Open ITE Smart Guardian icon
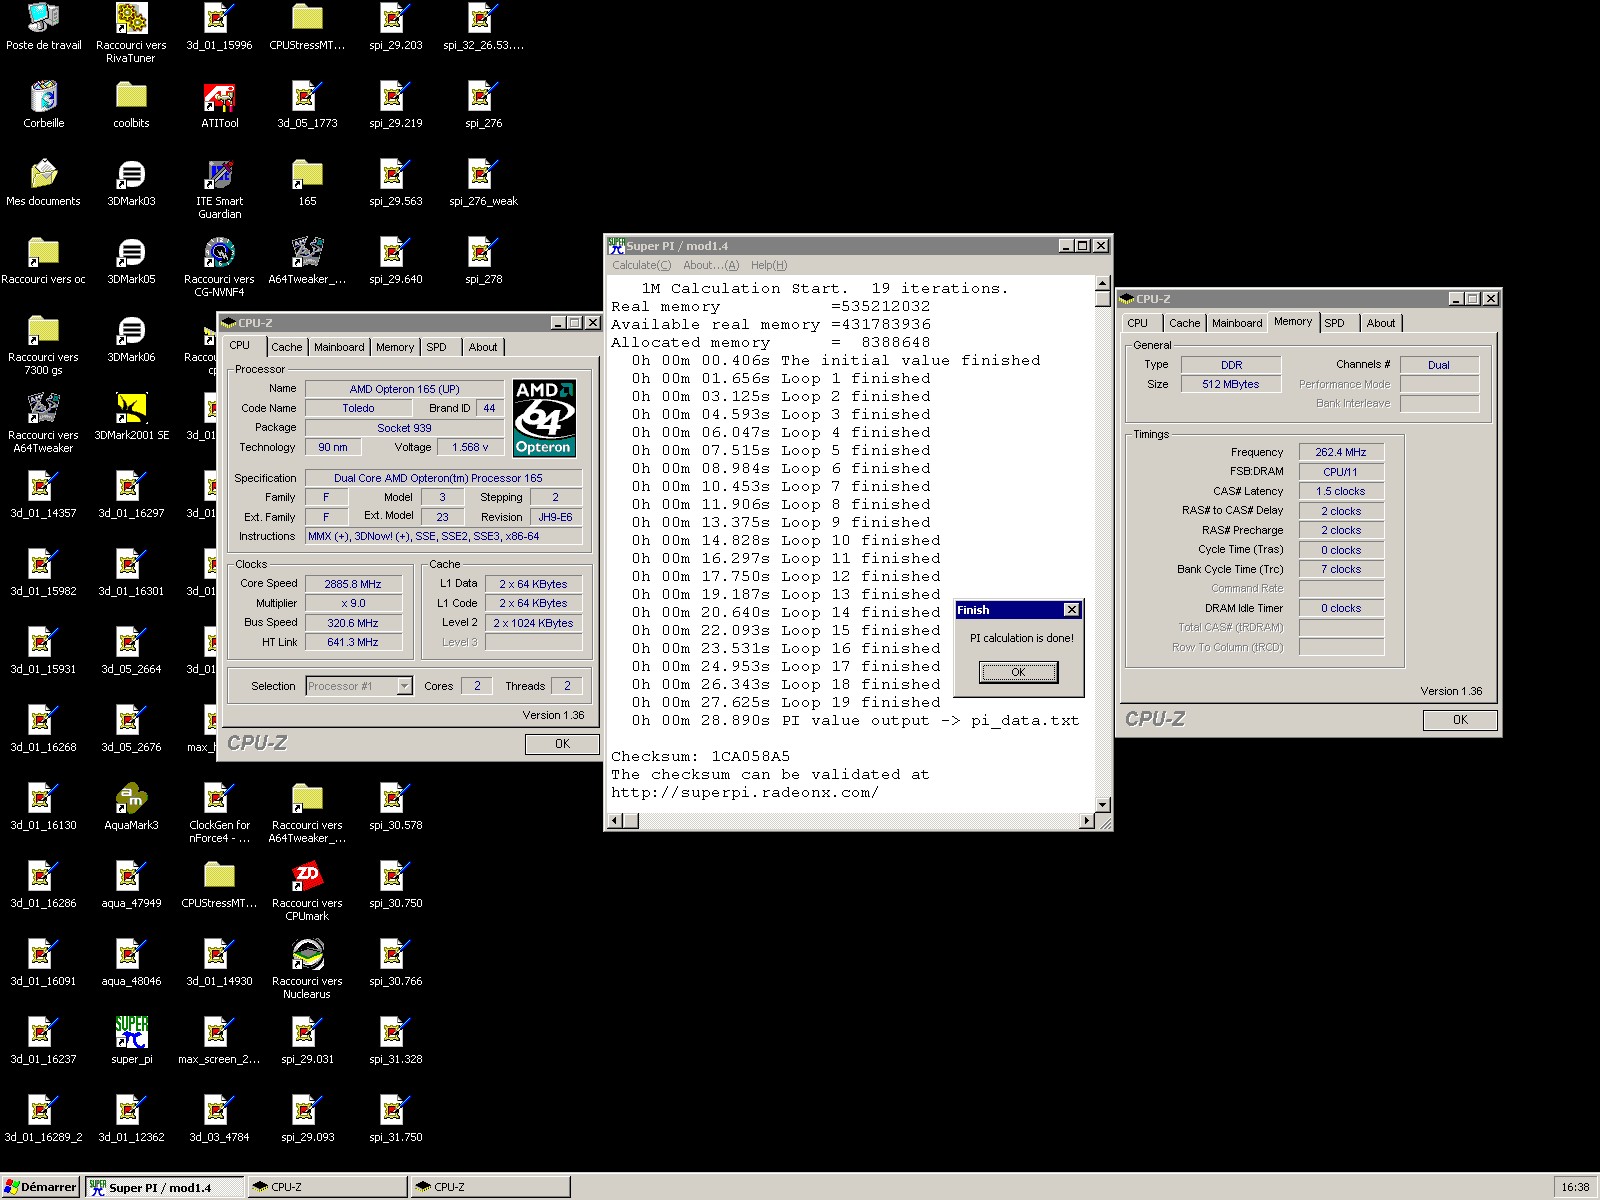 point(219,189)
